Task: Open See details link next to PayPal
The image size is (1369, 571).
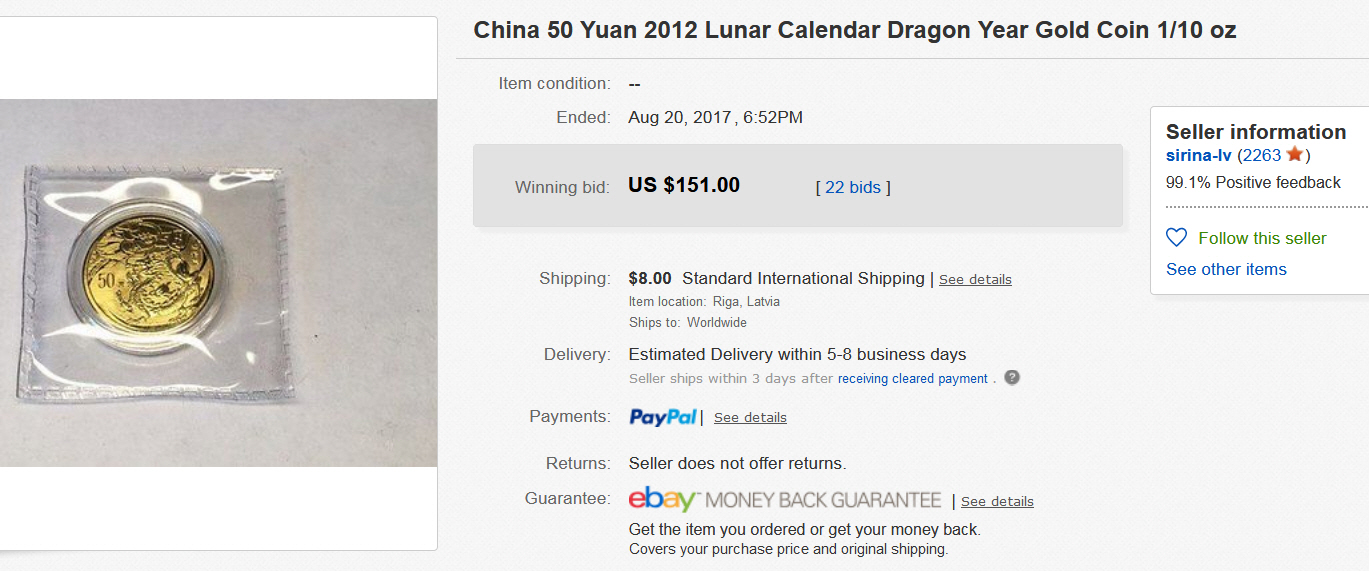Action: tap(750, 417)
